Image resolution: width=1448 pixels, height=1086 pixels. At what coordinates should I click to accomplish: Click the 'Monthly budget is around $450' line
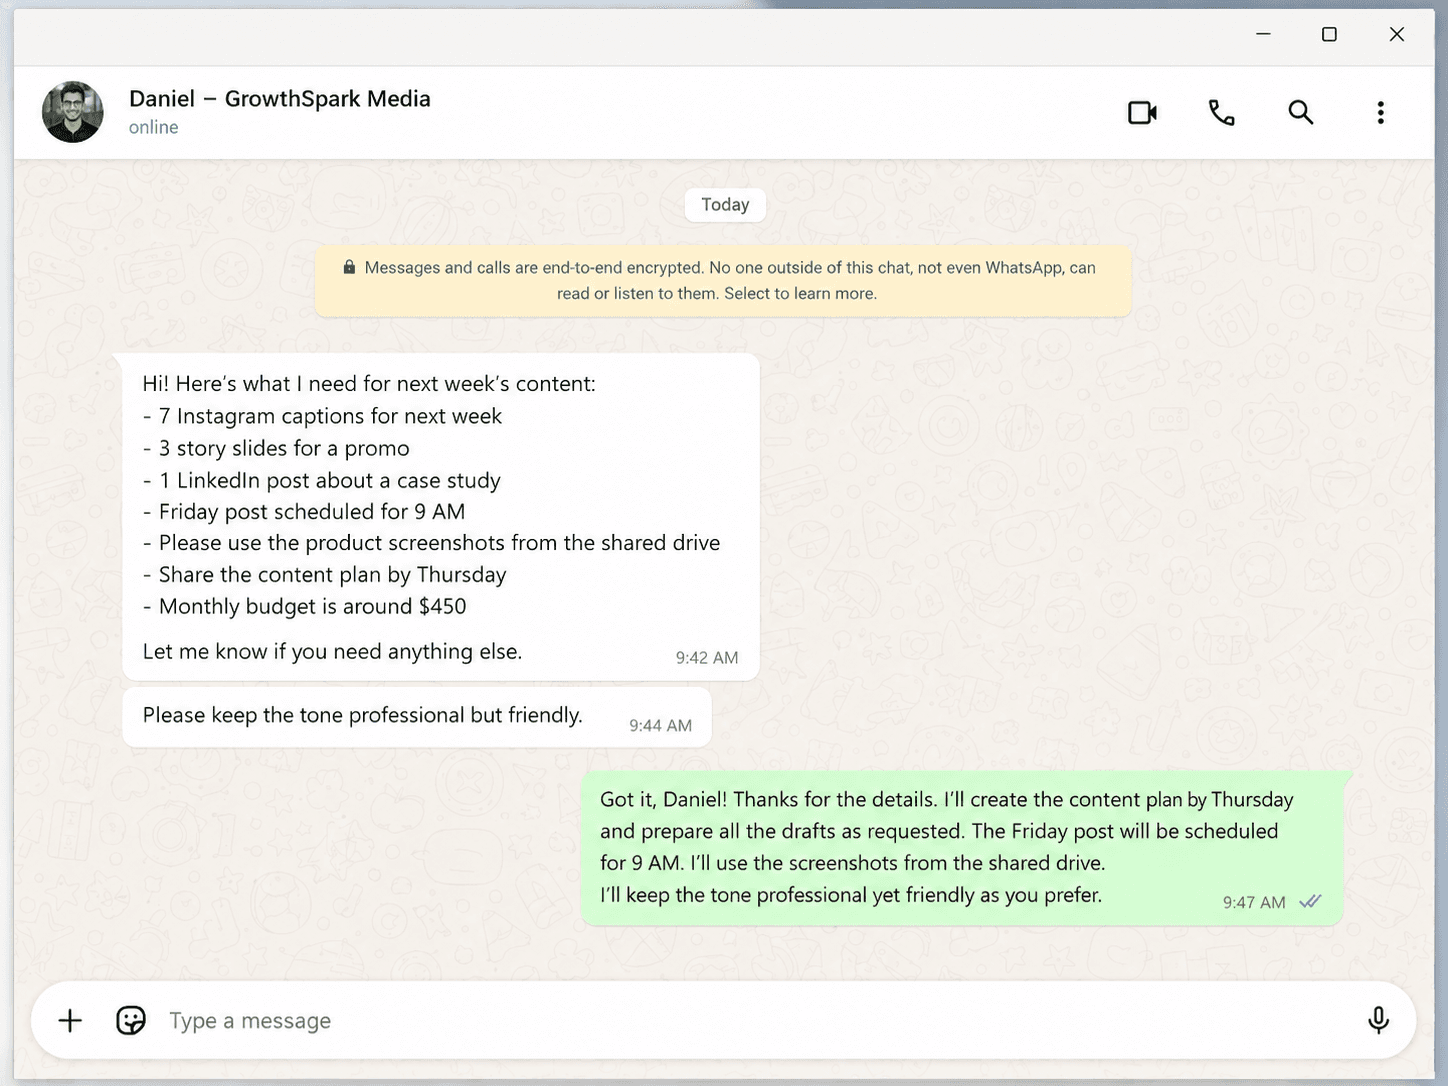click(x=304, y=607)
